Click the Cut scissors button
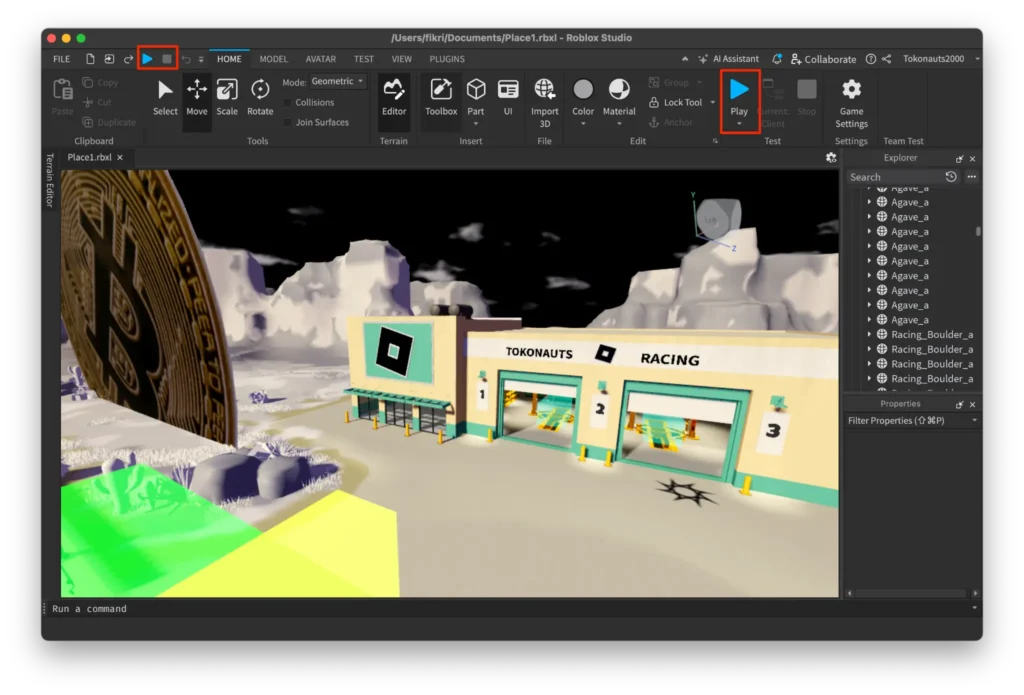This screenshot has width=1024, height=695. tap(97, 103)
